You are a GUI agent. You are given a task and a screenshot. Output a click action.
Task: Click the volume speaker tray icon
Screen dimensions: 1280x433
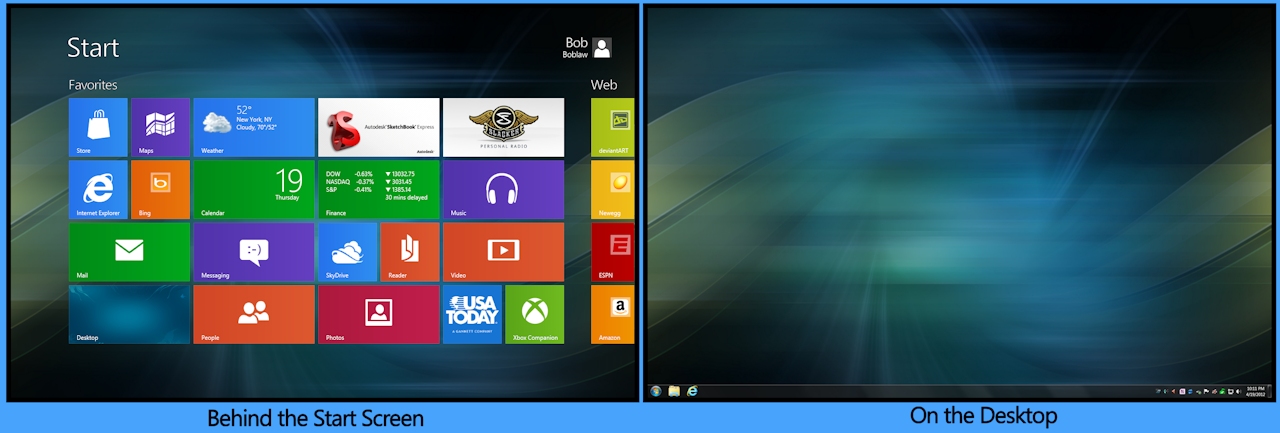(x=1239, y=391)
